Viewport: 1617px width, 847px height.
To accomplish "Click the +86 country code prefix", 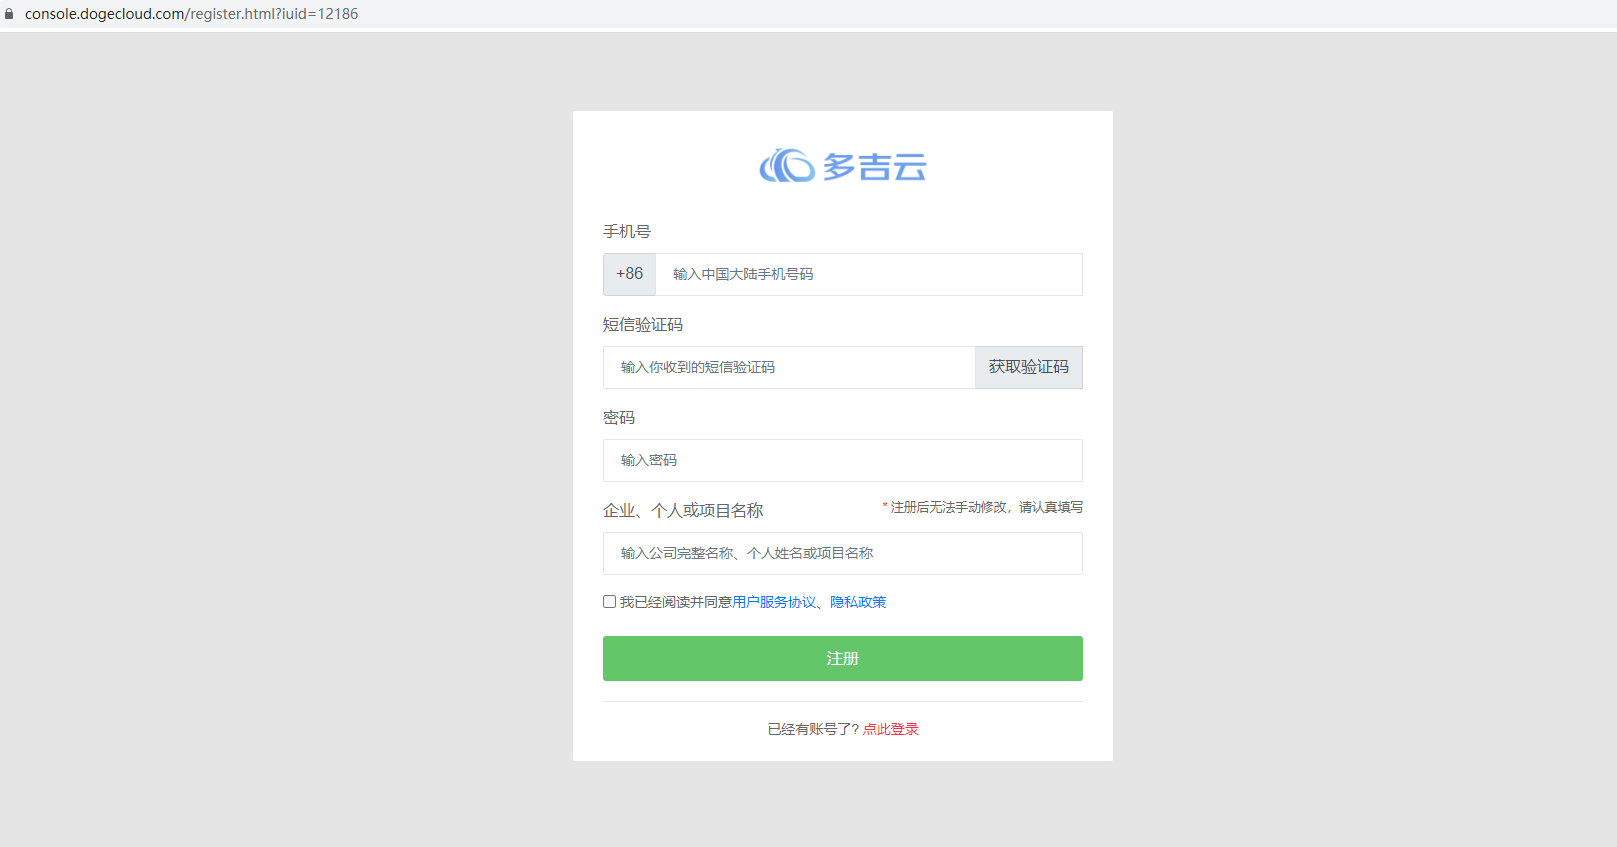I will 629,274.
